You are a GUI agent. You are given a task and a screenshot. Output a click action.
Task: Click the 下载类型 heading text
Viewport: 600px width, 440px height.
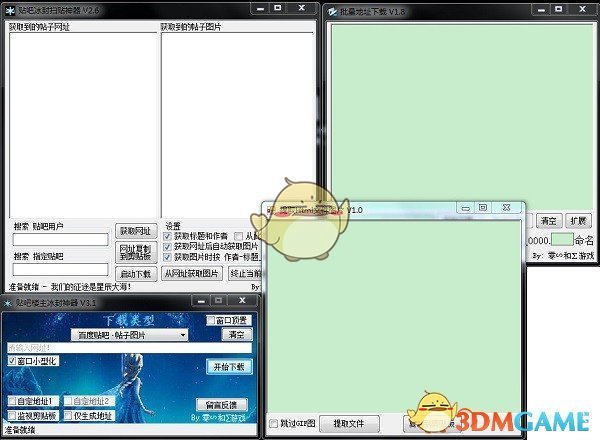point(129,320)
